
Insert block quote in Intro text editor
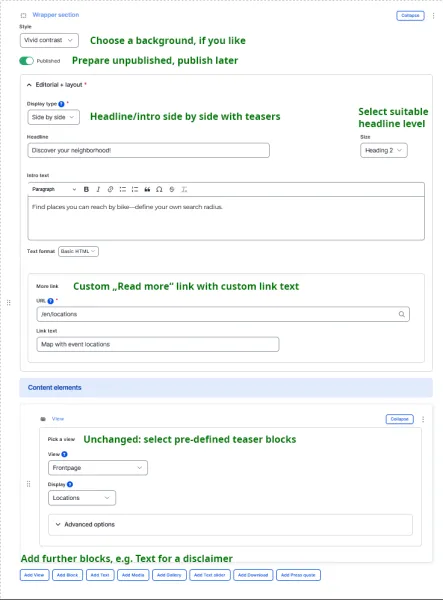click(147, 189)
